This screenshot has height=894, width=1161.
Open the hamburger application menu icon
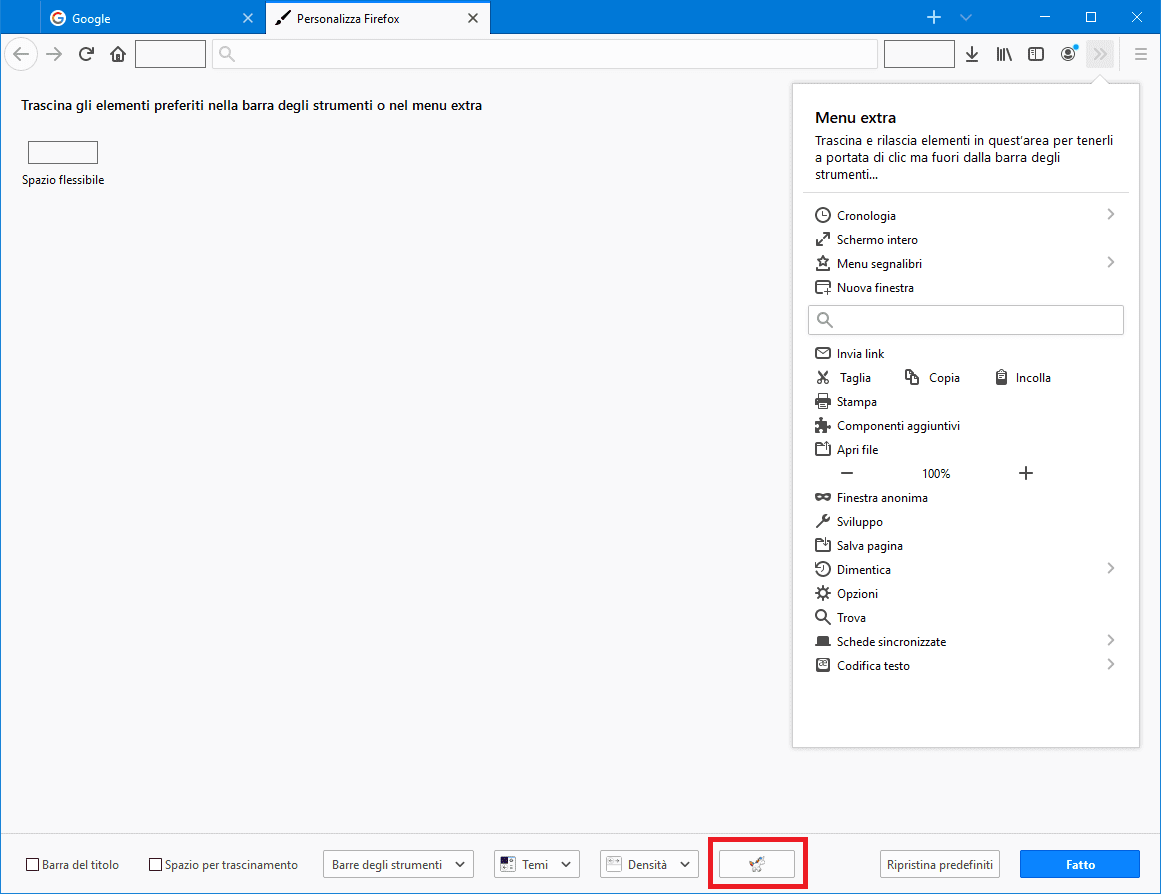click(x=1141, y=54)
